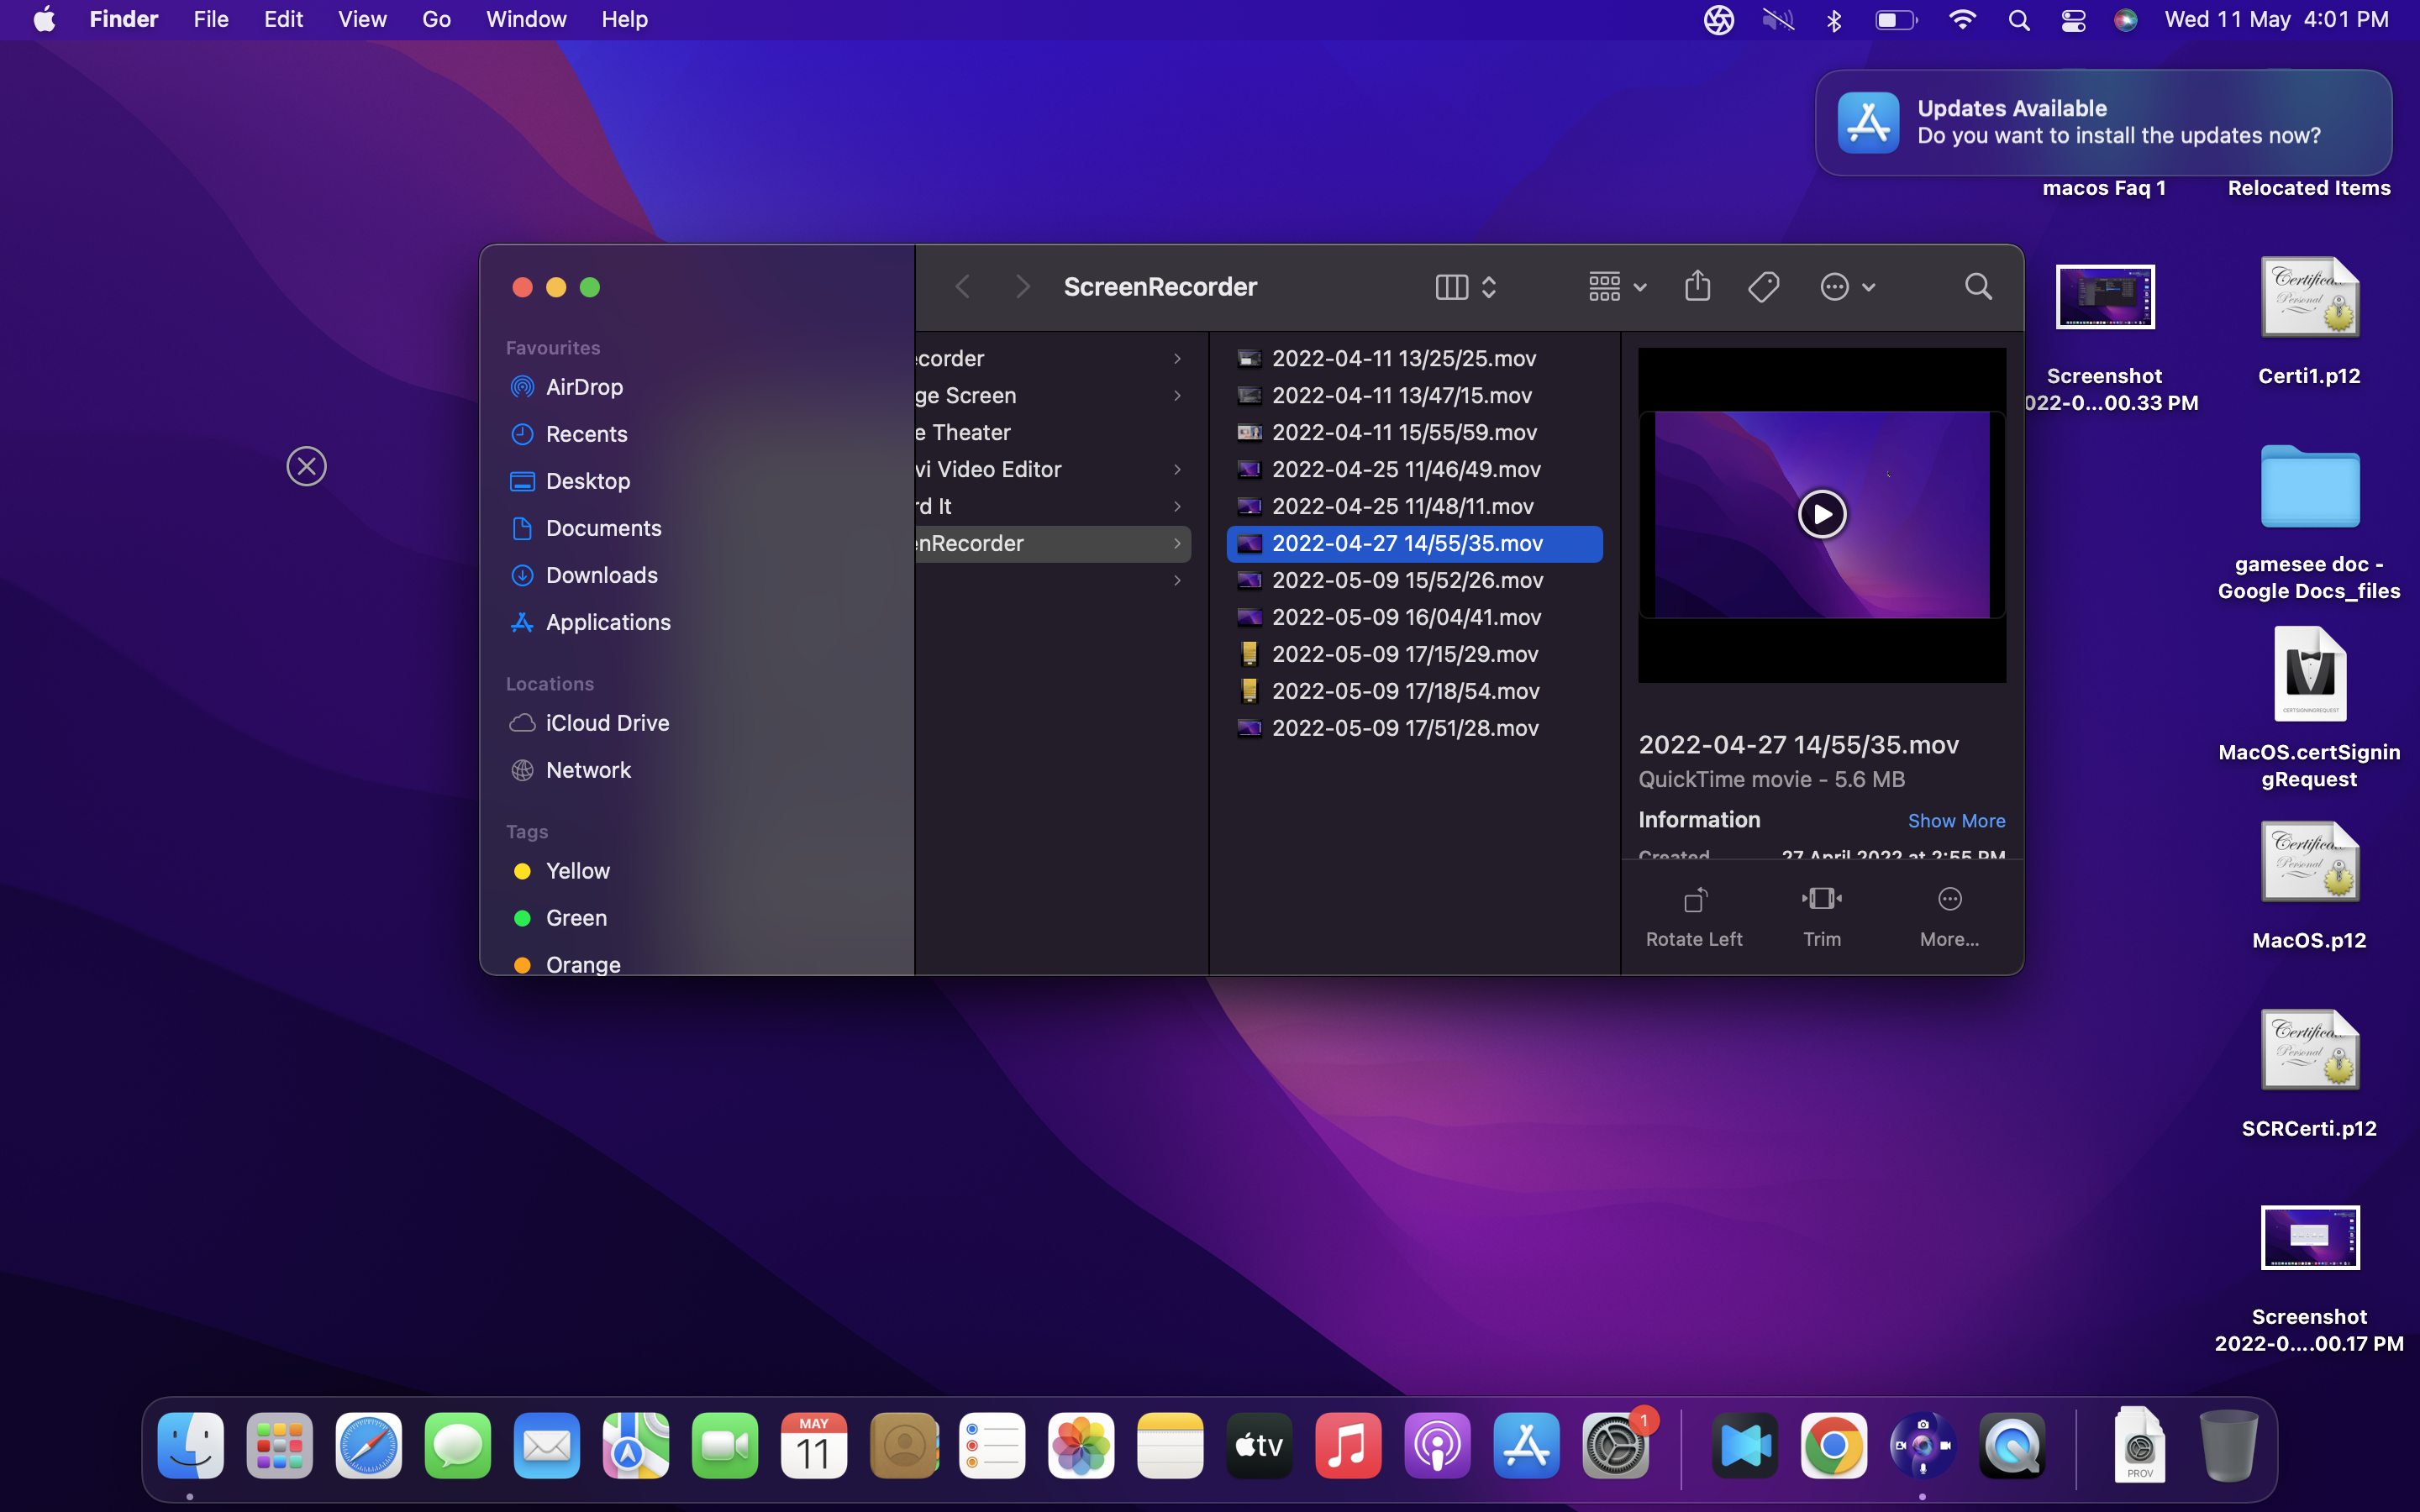Click the Share icon in Finder toolbar

1697,286
